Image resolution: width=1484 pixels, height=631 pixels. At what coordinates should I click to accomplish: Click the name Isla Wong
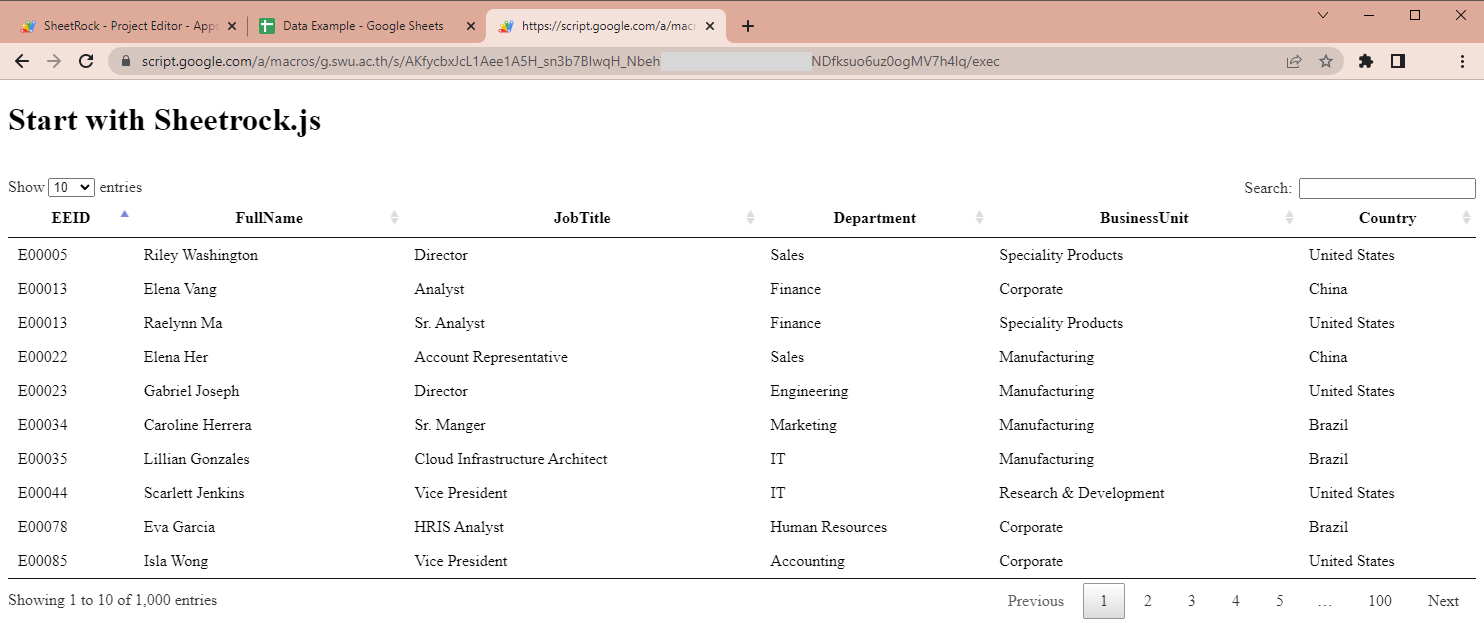click(176, 561)
